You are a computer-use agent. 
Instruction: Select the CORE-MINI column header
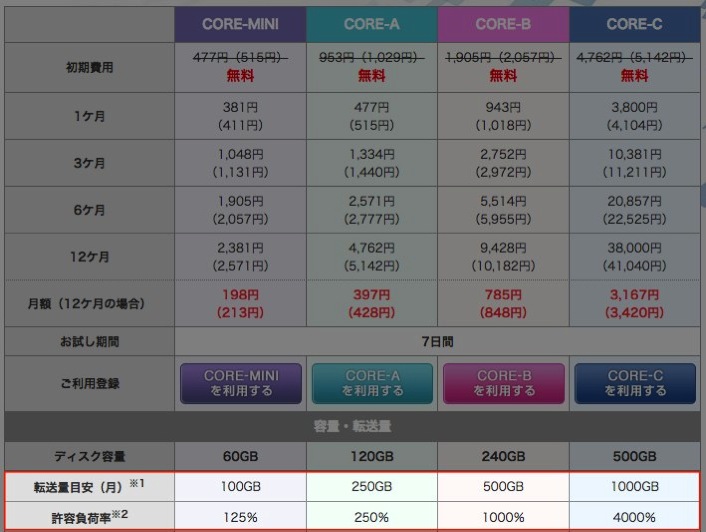click(240, 24)
